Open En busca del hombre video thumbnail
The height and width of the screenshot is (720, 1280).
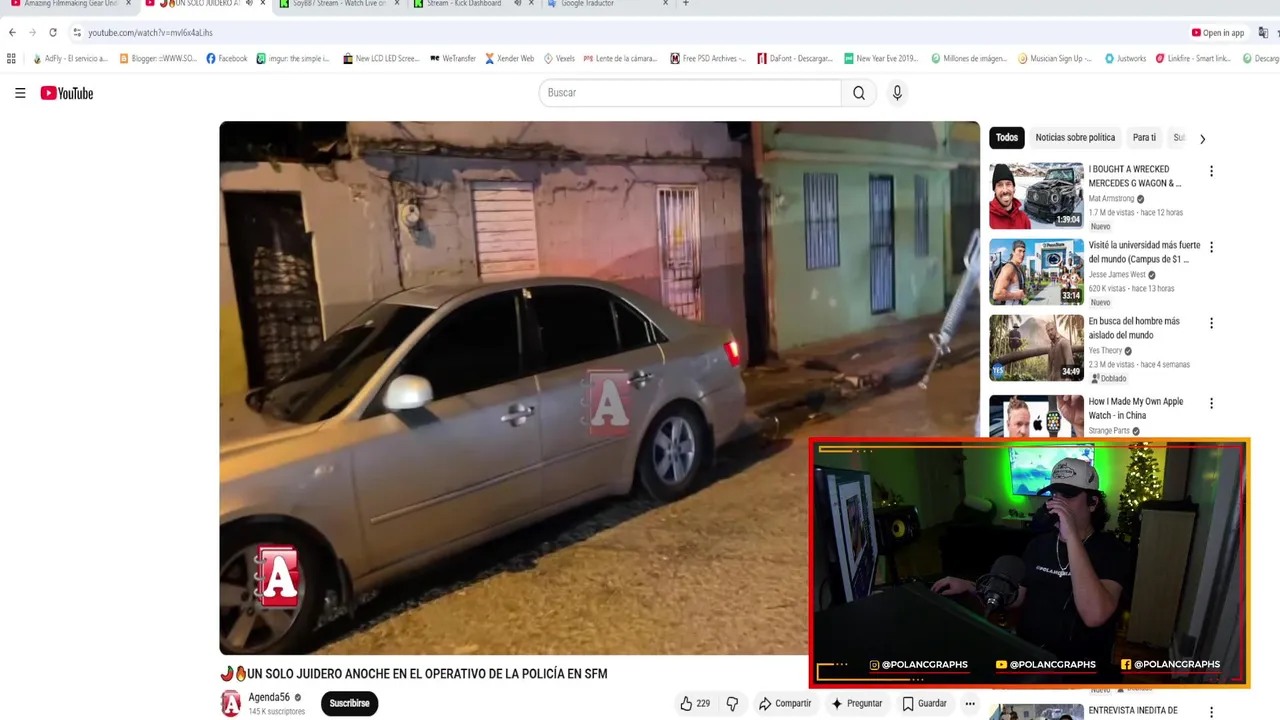(x=1036, y=348)
